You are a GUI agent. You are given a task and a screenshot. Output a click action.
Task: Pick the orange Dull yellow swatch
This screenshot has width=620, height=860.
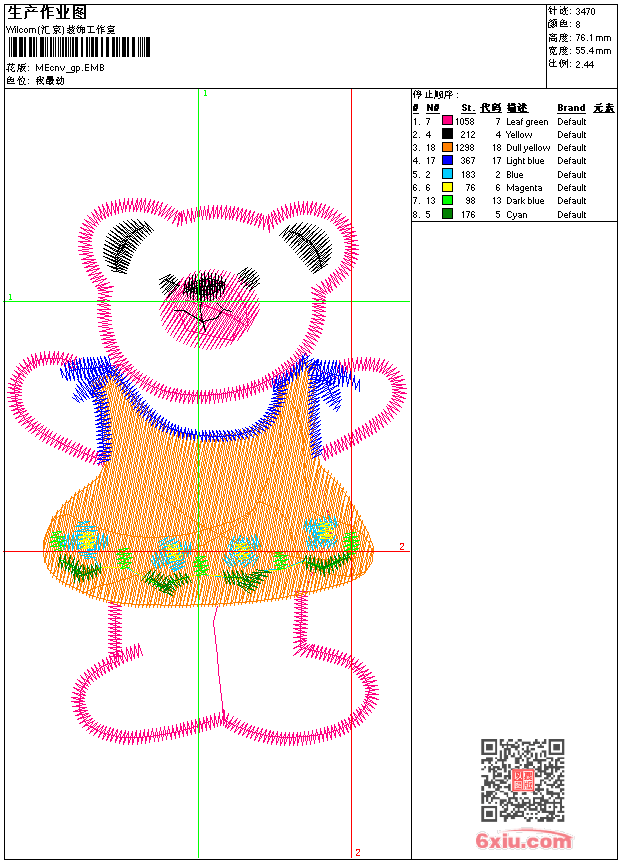click(447, 148)
